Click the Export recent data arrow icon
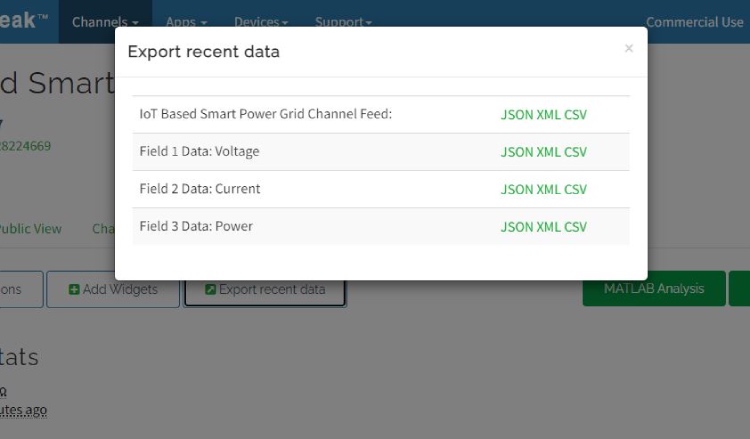The height and width of the screenshot is (439, 750). click(x=210, y=289)
